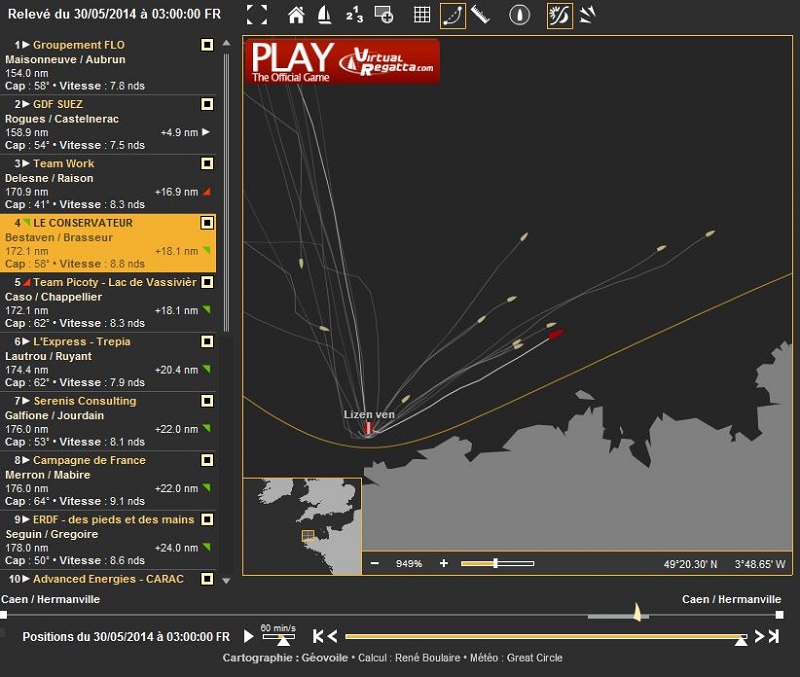This screenshot has width=800, height=677.
Task: Click the sailboat icon in toolbar
Action: pyautogui.click(x=324, y=15)
